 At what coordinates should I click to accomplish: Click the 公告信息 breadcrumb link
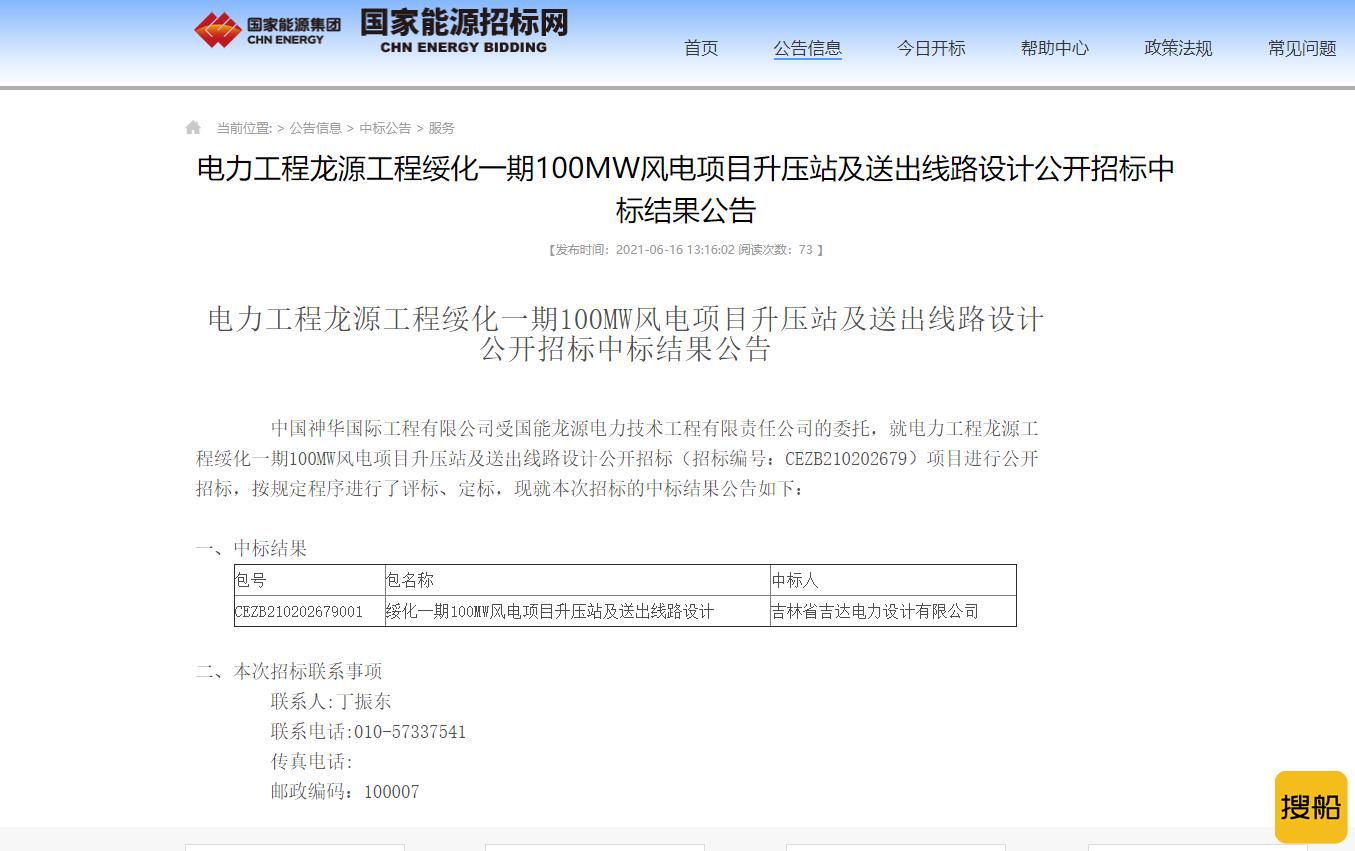(316, 128)
